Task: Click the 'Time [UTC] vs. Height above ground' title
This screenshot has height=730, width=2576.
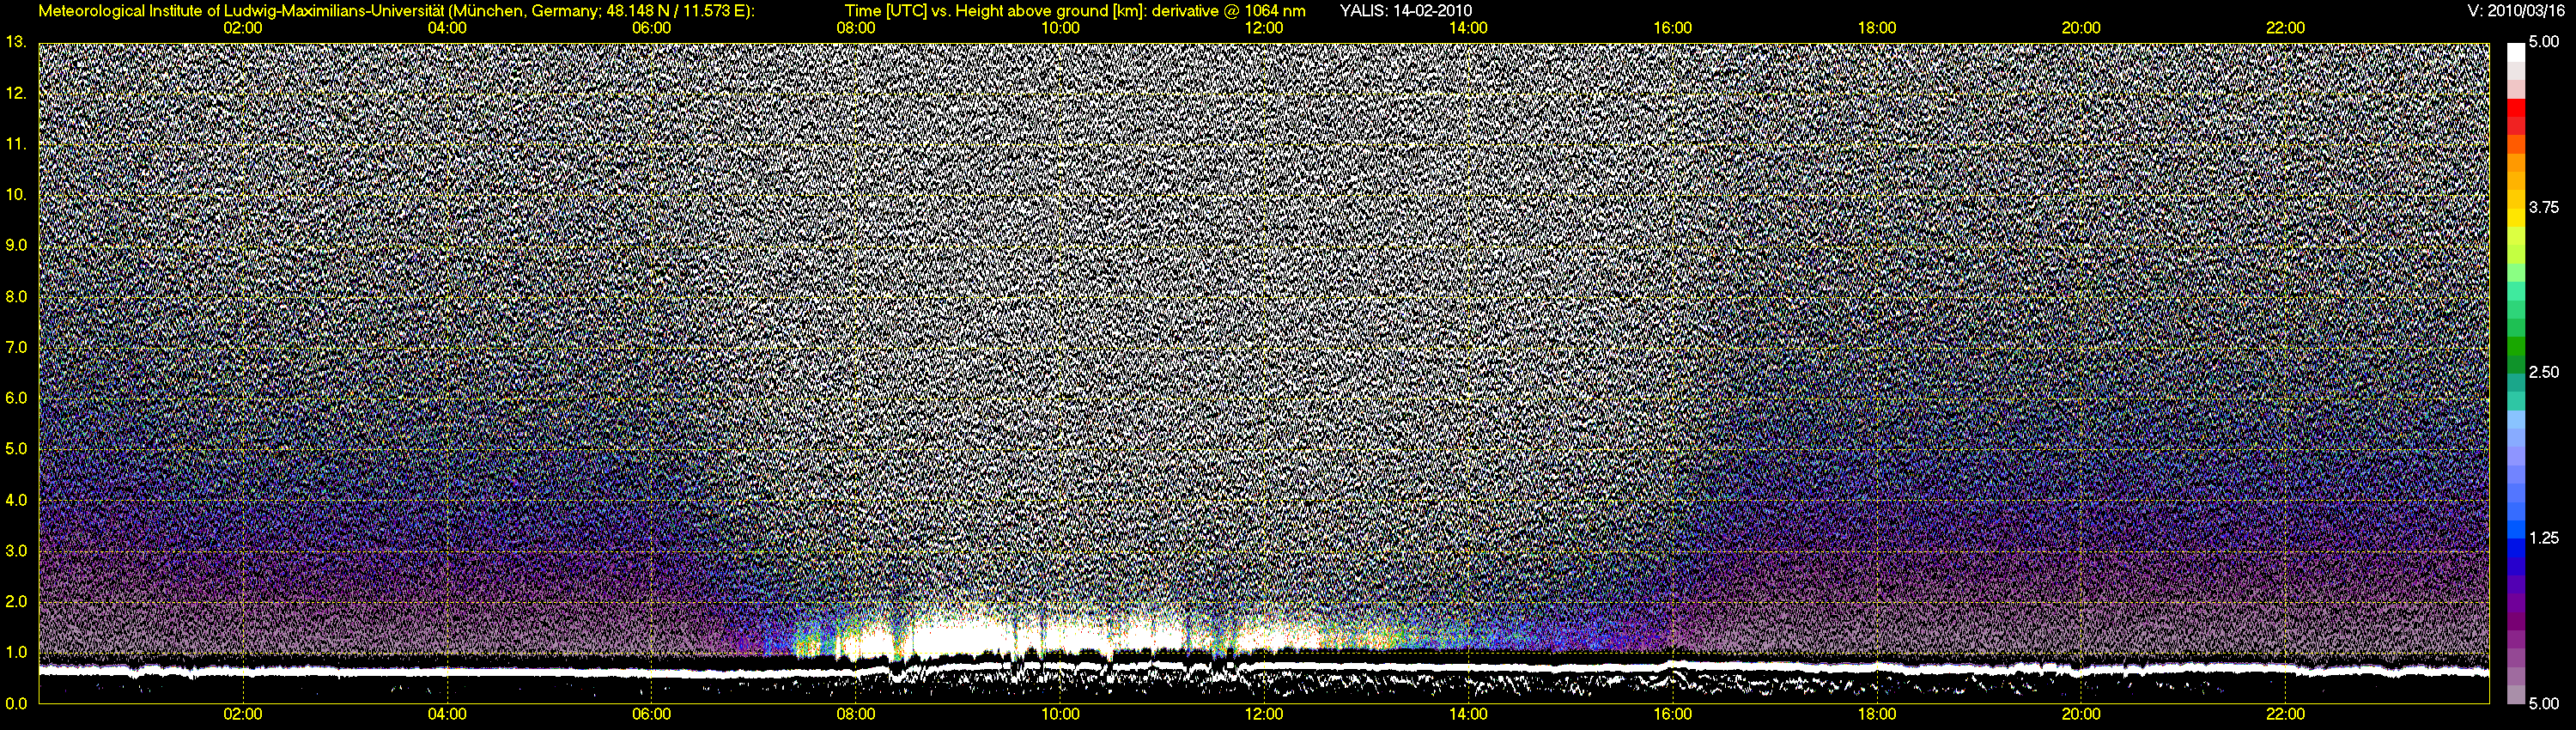Action: click(x=1075, y=12)
